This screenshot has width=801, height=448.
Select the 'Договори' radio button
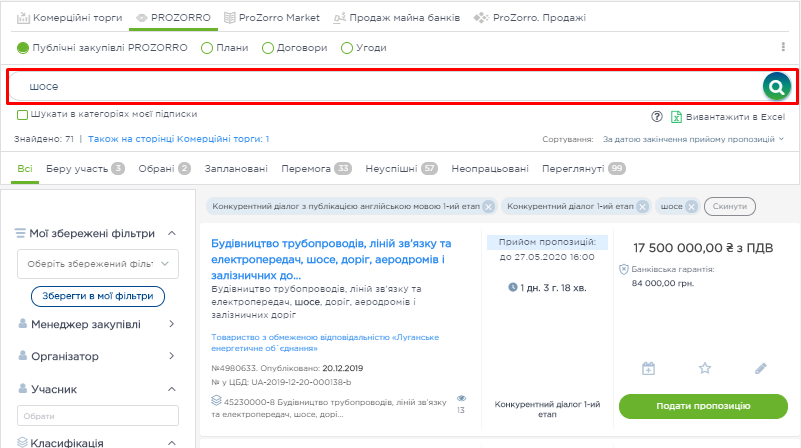coord(268,47)
